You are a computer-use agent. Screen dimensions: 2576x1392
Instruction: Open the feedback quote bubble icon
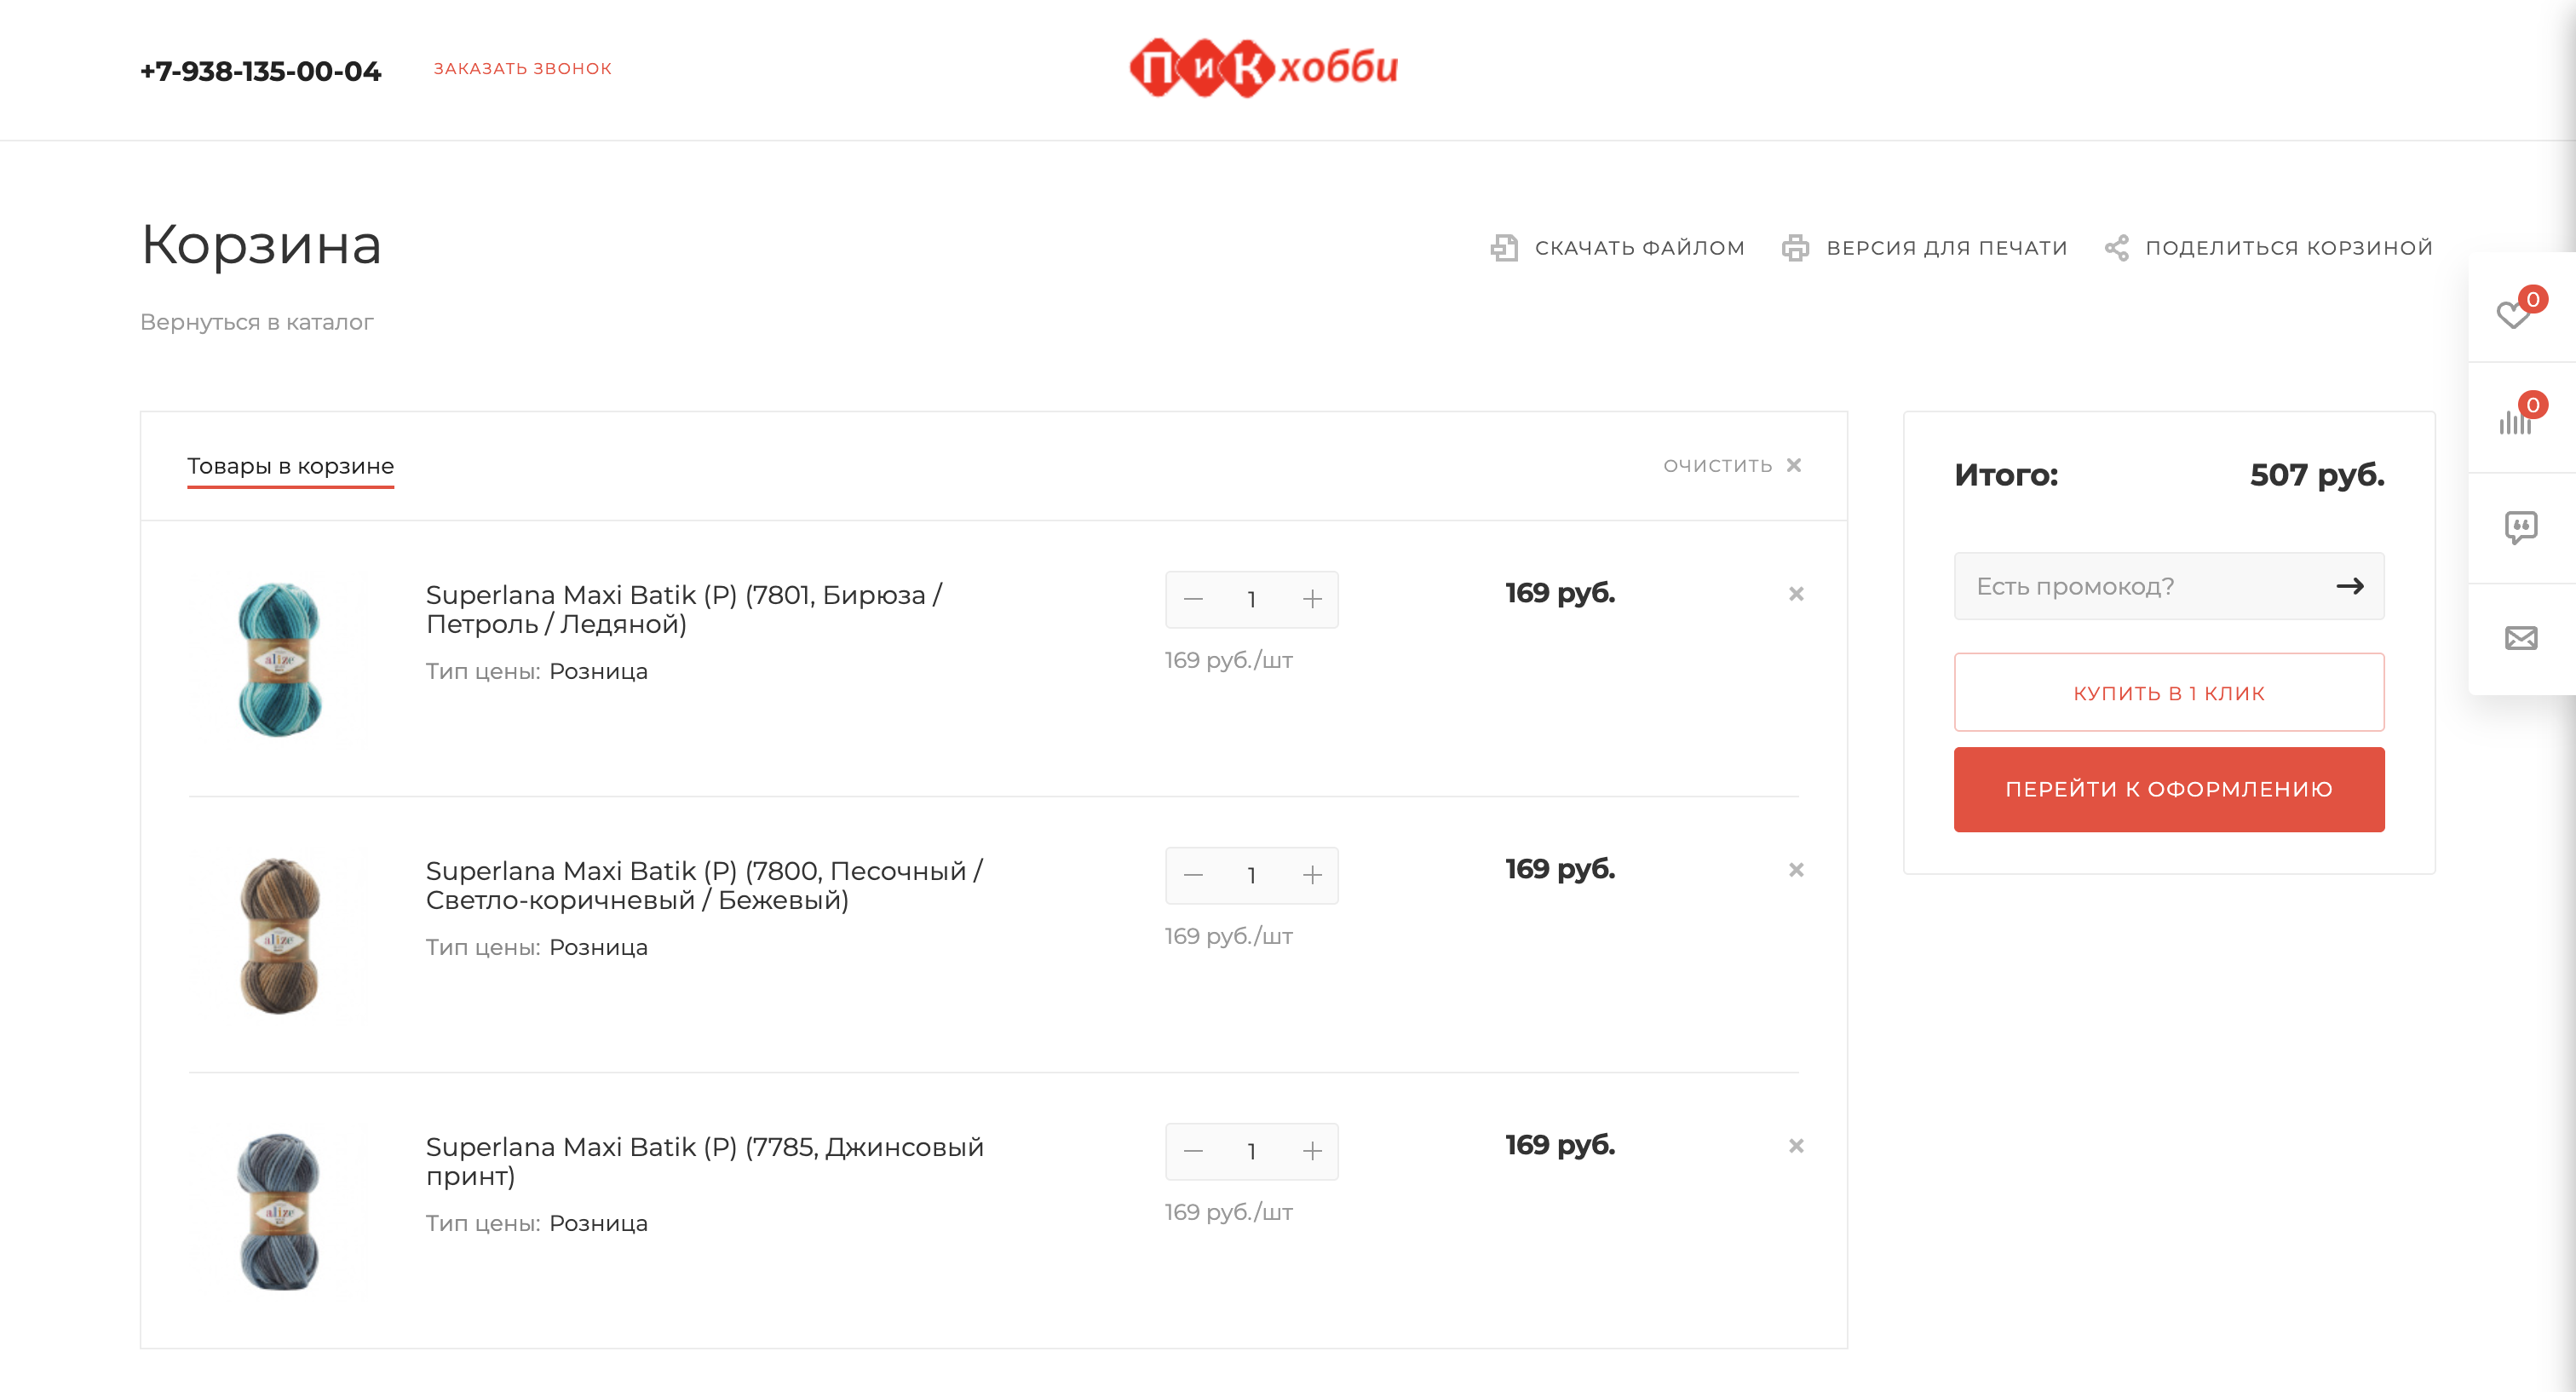2521,527
